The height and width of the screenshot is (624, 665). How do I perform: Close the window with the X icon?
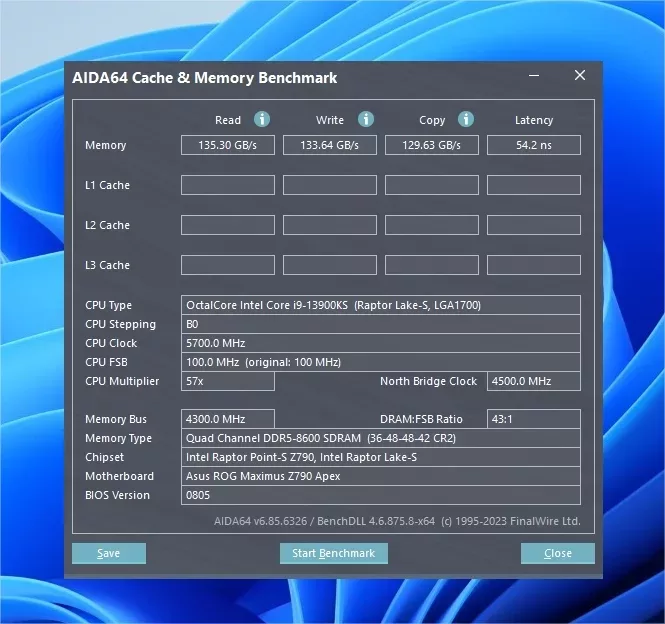(580, 75)
